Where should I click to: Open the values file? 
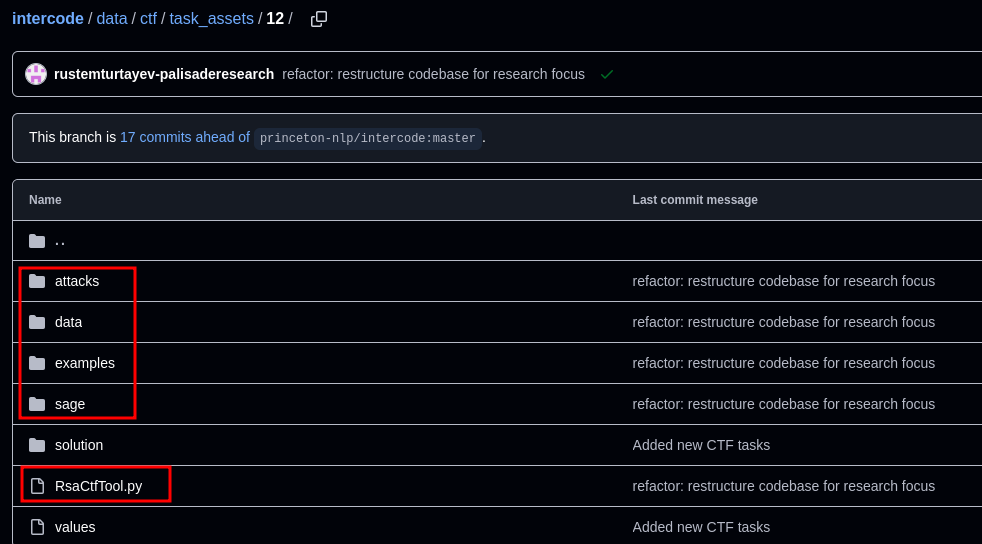[x=75, y=527]
